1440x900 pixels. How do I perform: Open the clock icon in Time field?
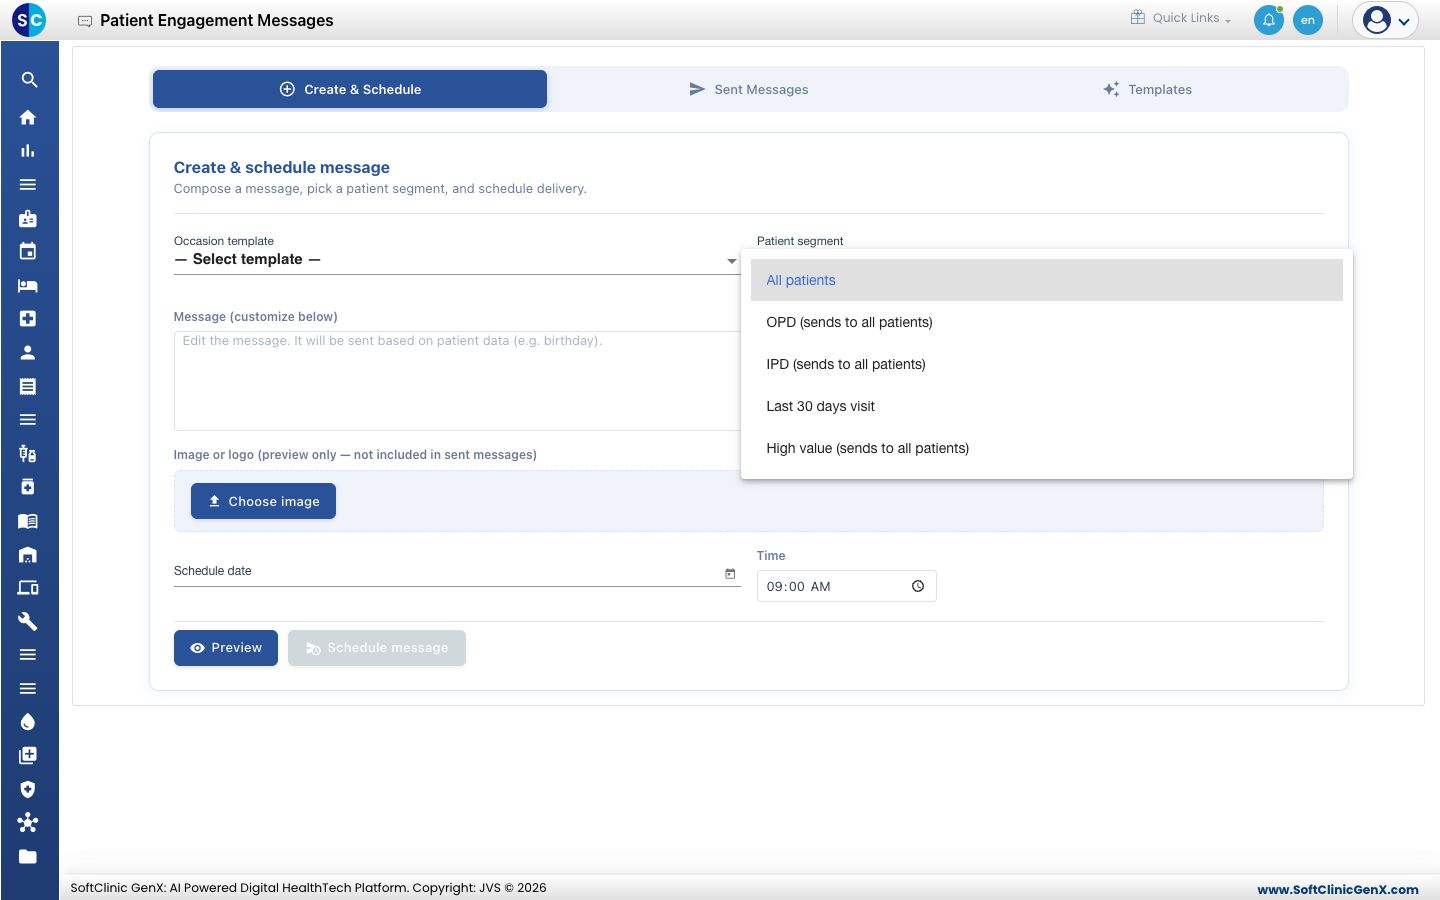coord(918,586)
